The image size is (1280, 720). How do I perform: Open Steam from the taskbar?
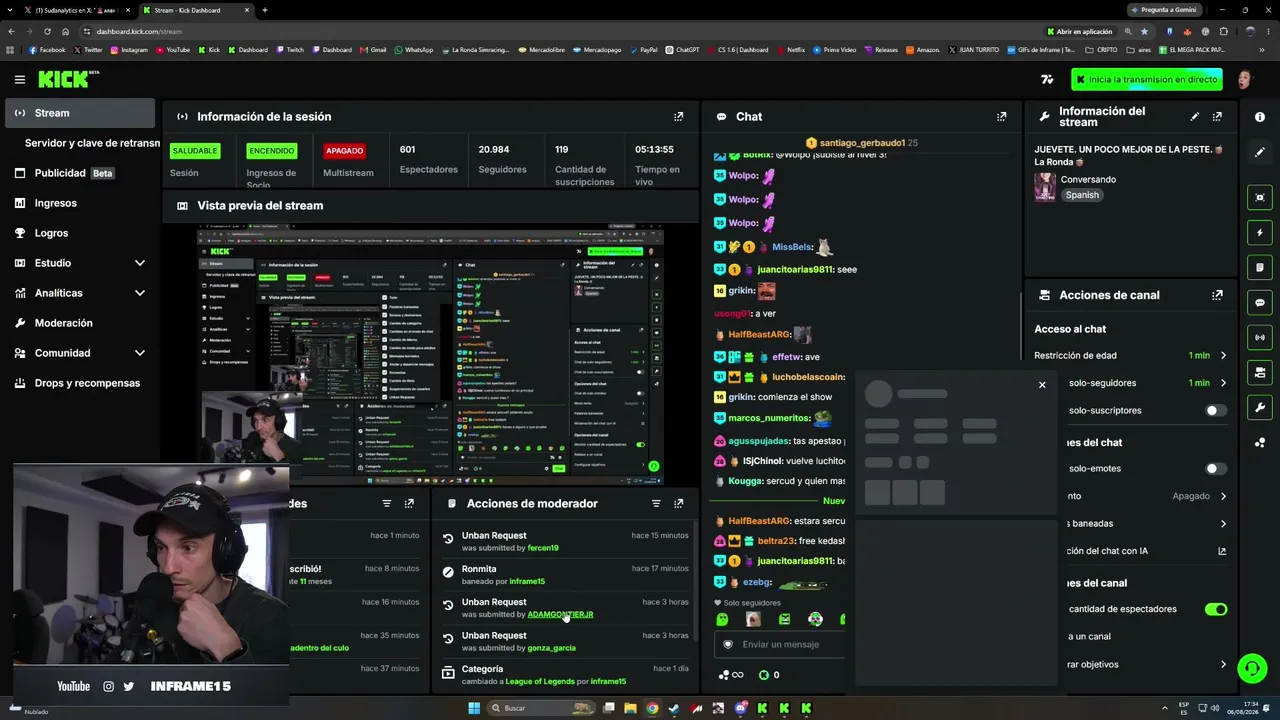(x=674, y=708)
